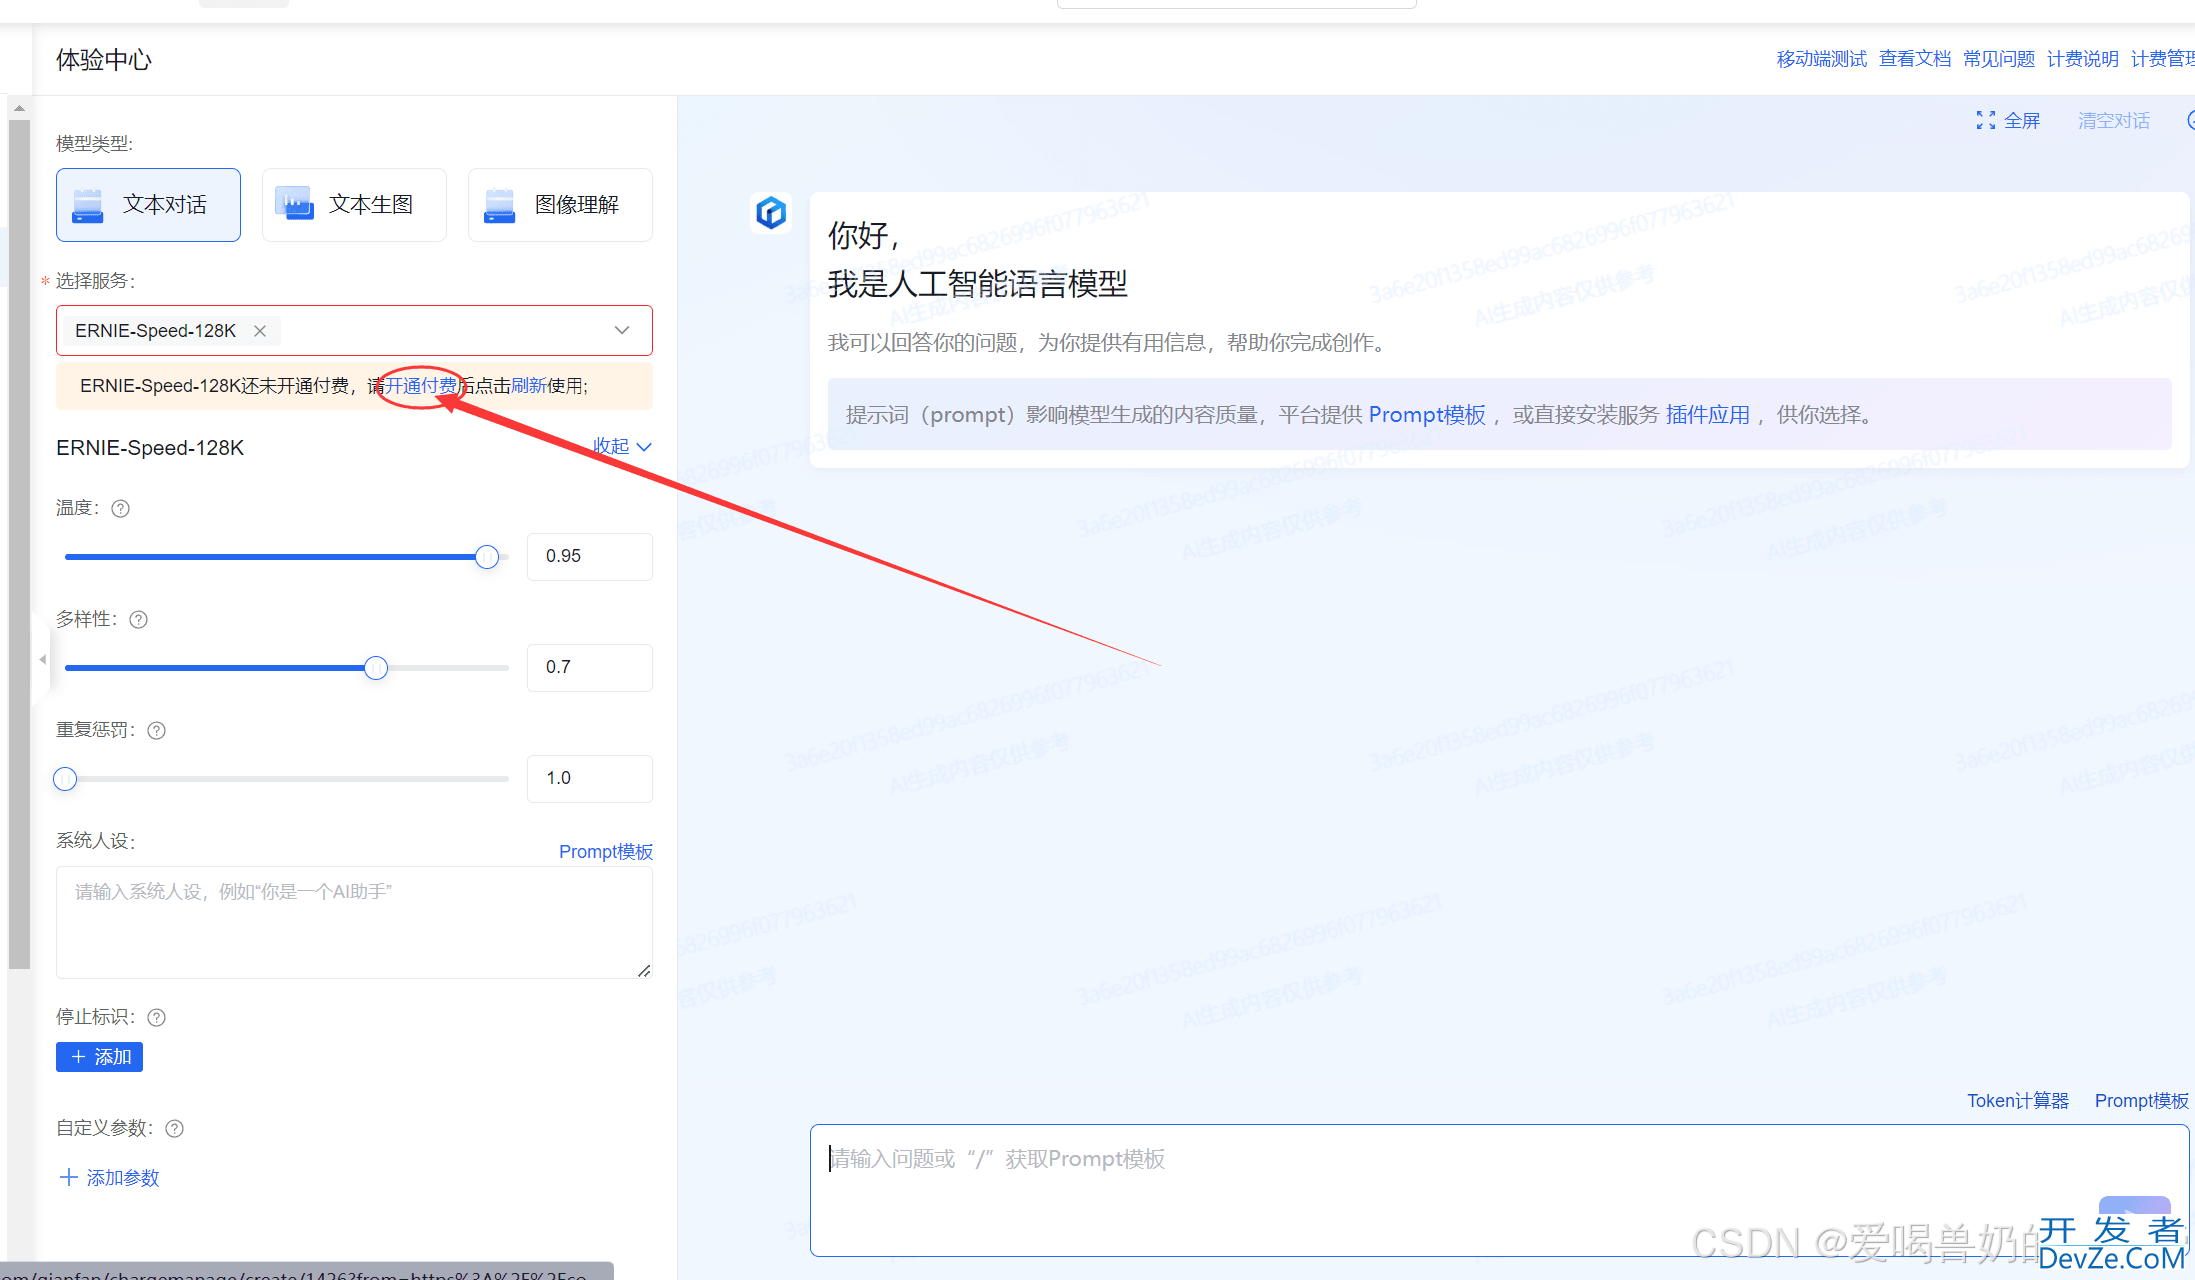Click the 开通付费 link

pyautogui.click(x=421, y=386)
